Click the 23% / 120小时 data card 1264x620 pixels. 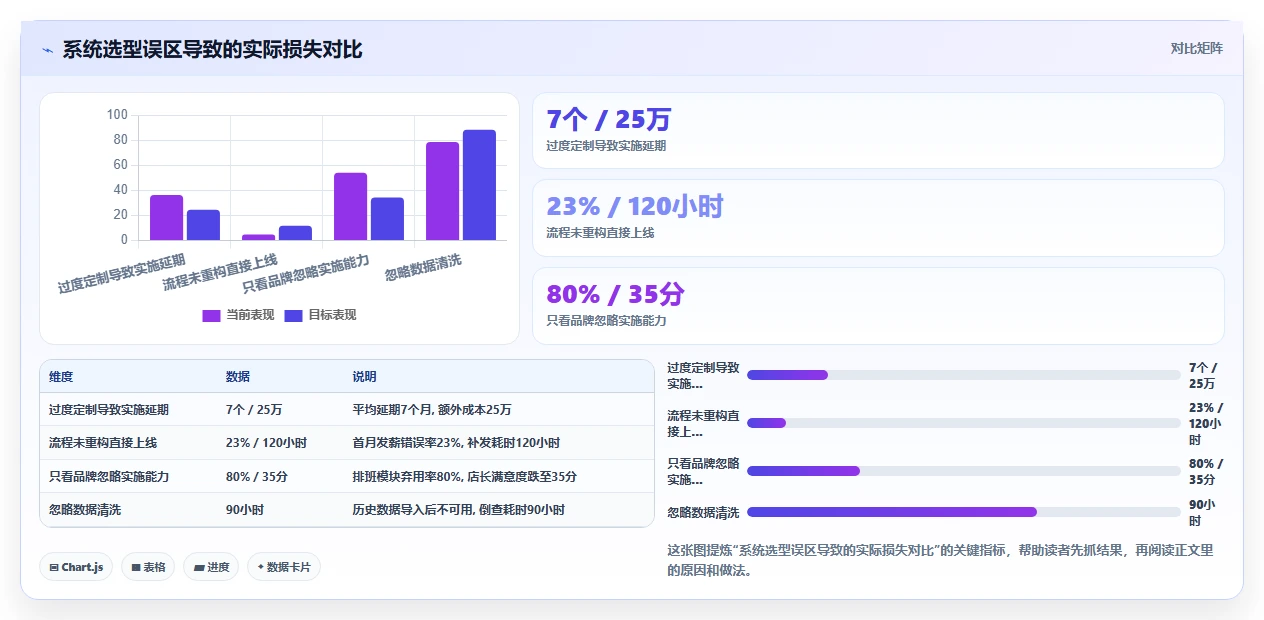[878, 218]
